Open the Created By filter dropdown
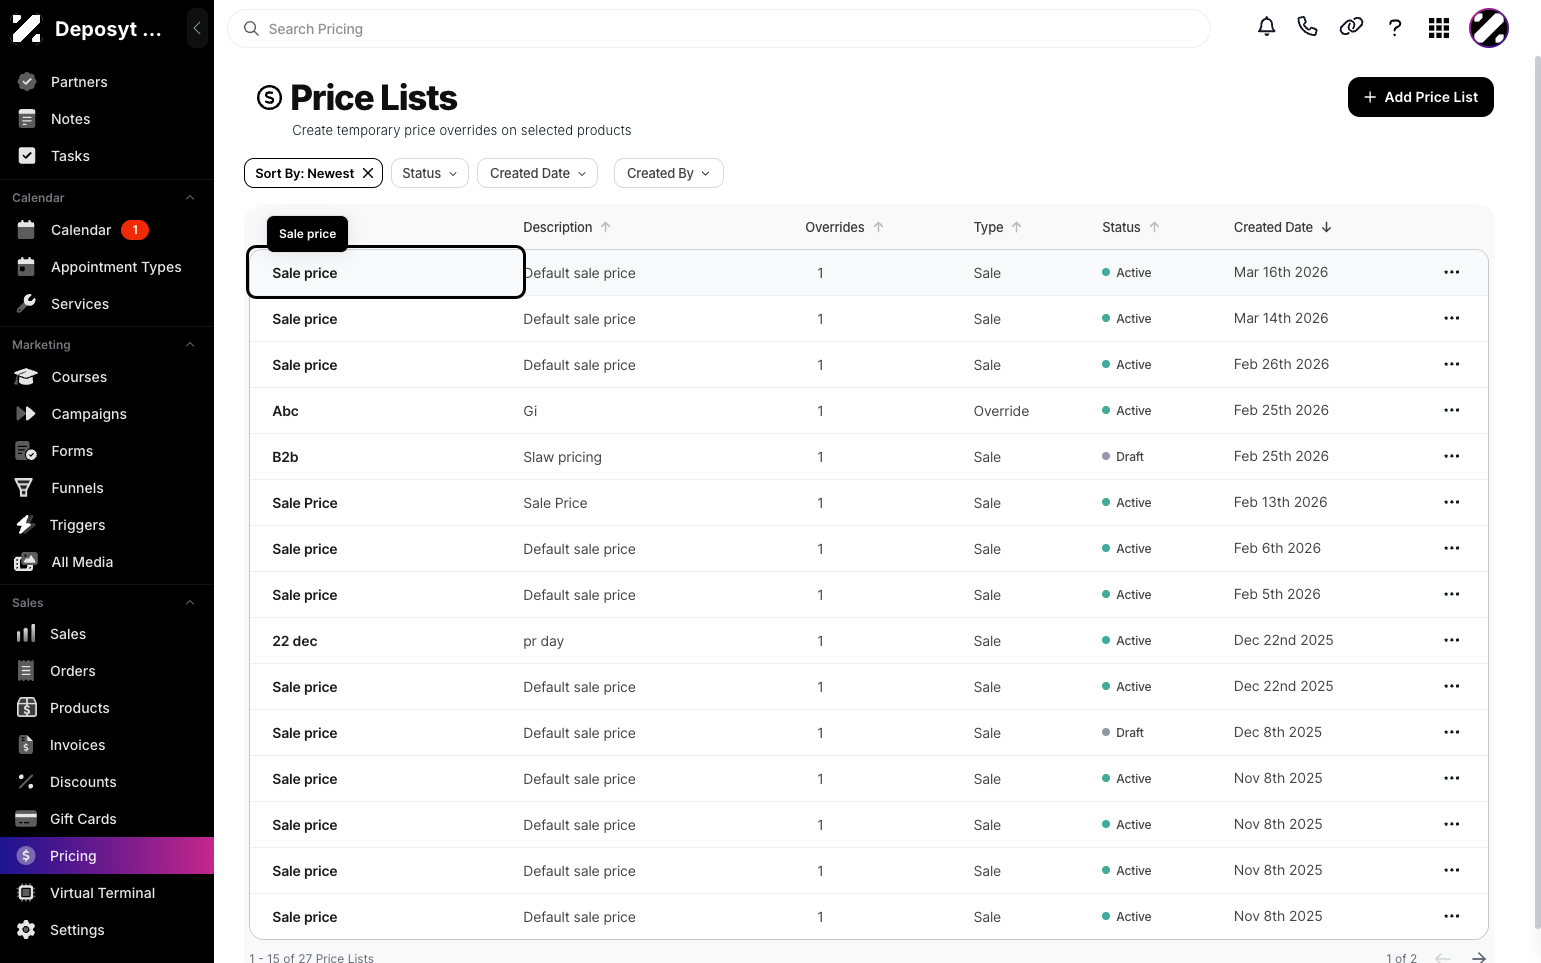This screenshot has width=1541, height=963. [668, 173]
